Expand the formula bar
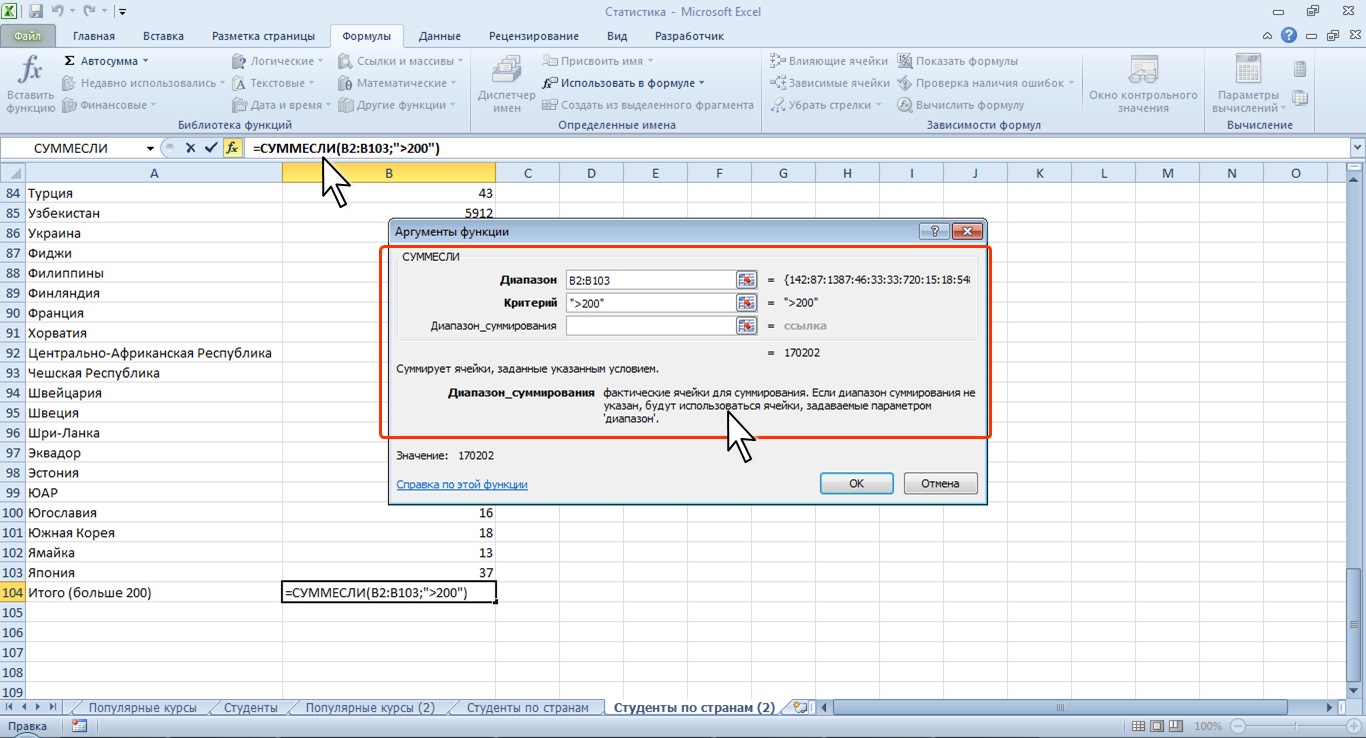 (1357, 148)
